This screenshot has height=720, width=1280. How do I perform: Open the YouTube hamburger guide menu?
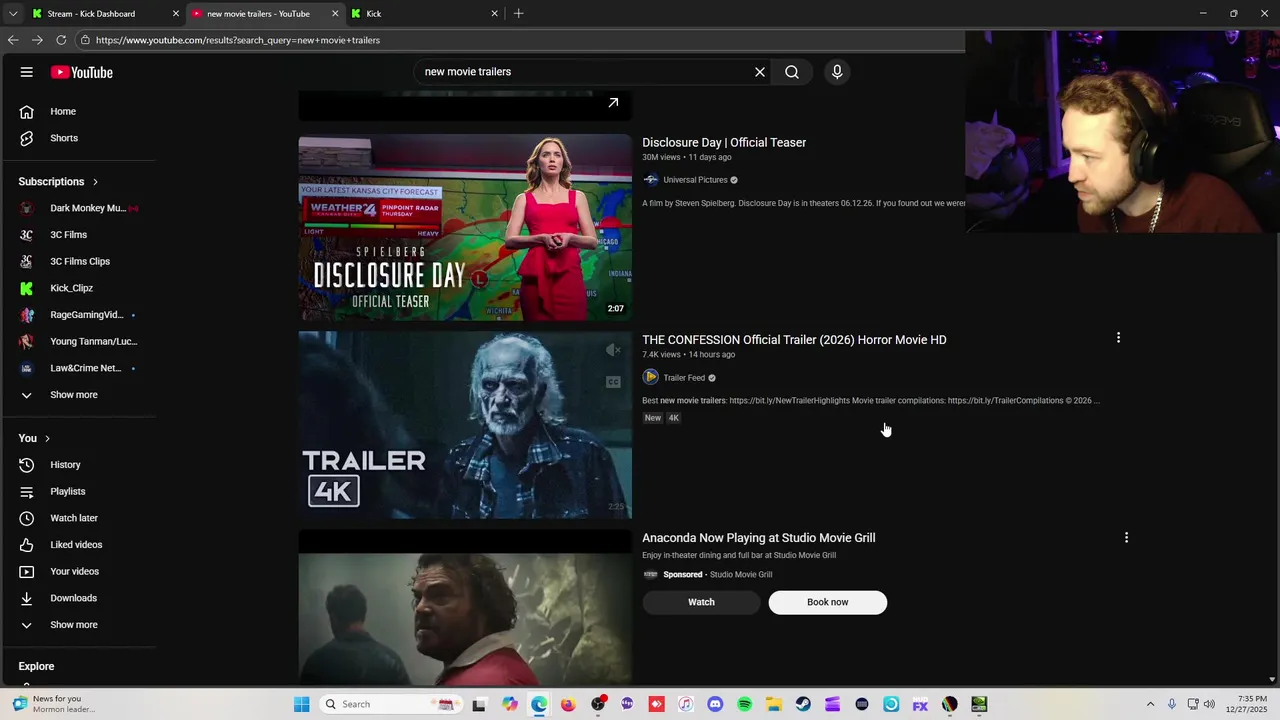pos(27,72)
